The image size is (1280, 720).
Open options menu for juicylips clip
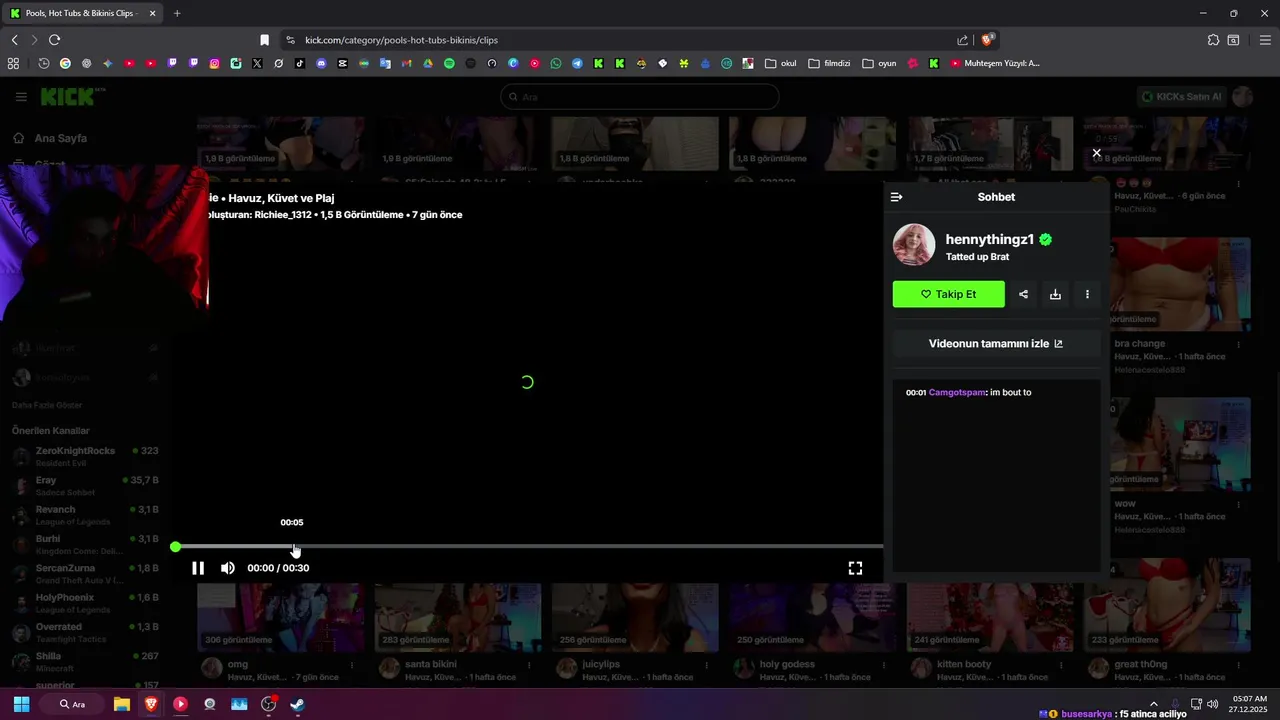coord(706,665)
